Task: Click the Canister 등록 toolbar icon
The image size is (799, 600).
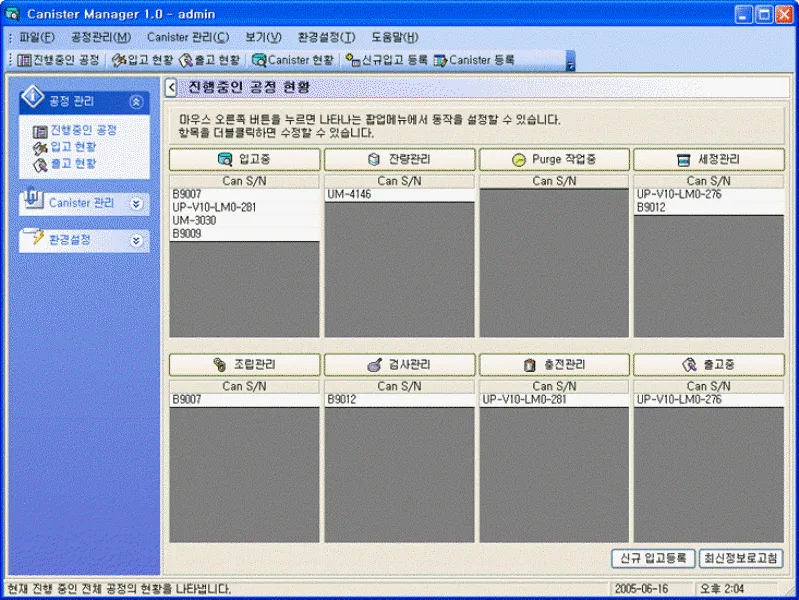Action: [440, 60]
